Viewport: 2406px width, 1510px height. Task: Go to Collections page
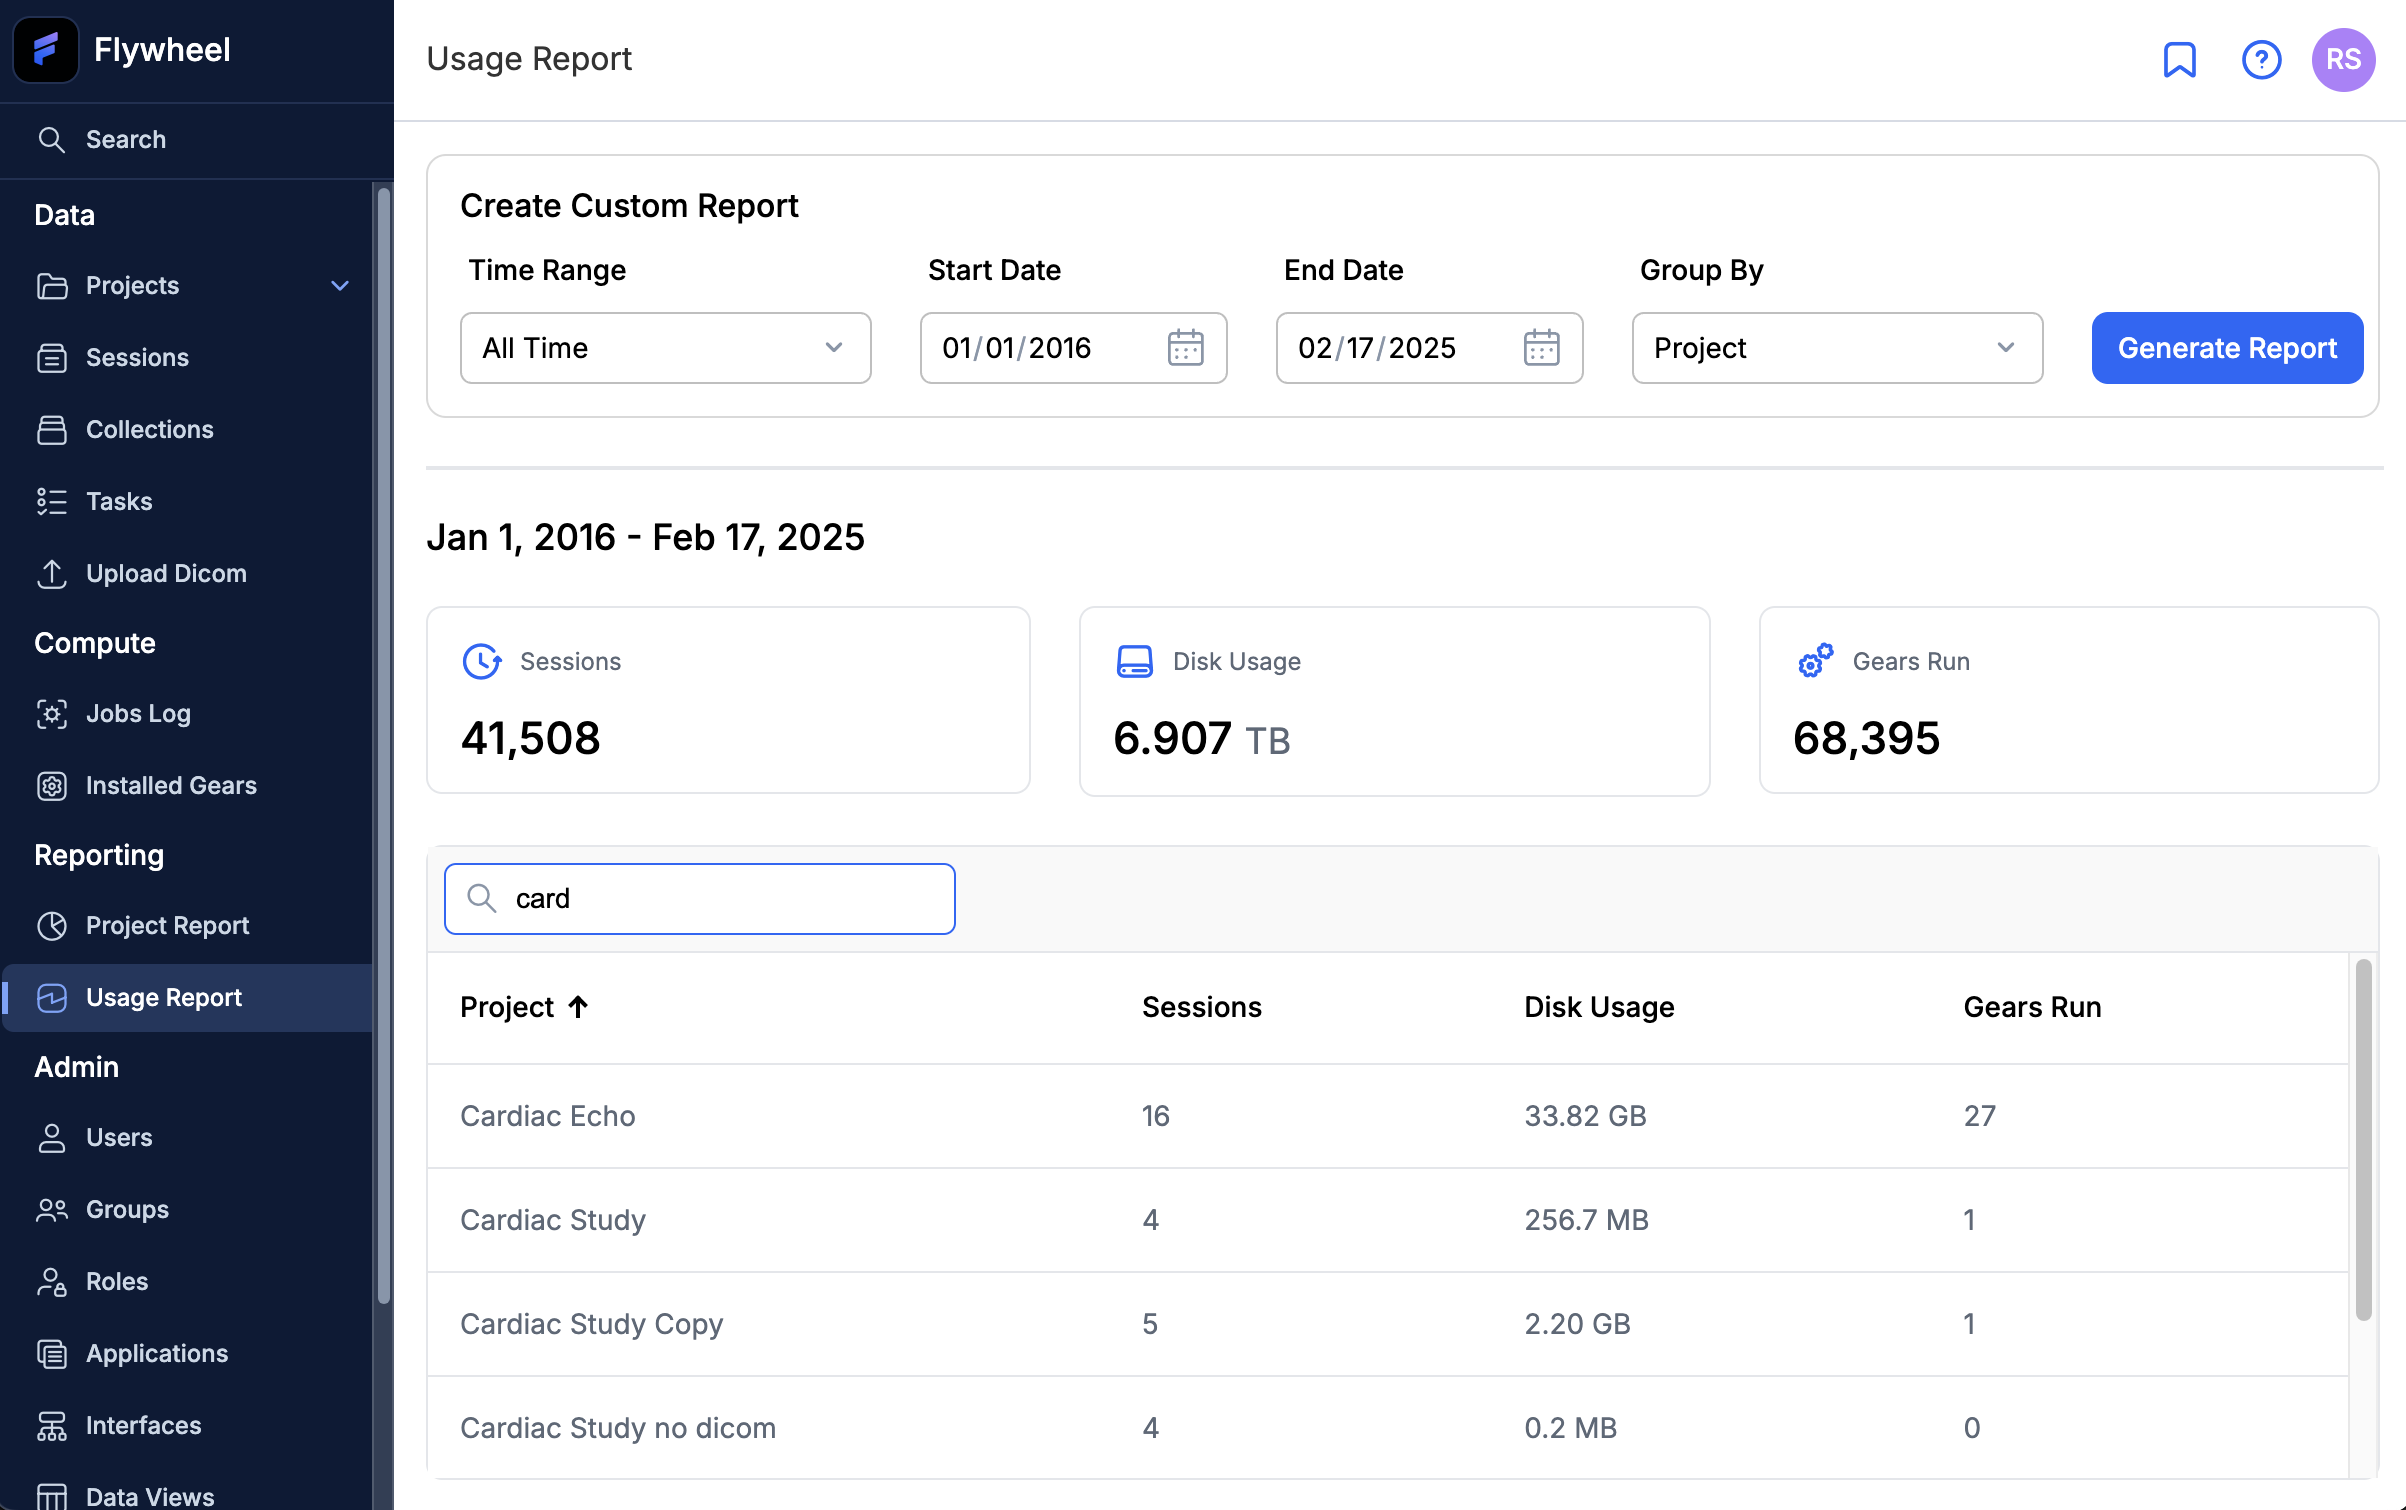tap(150, 430)
